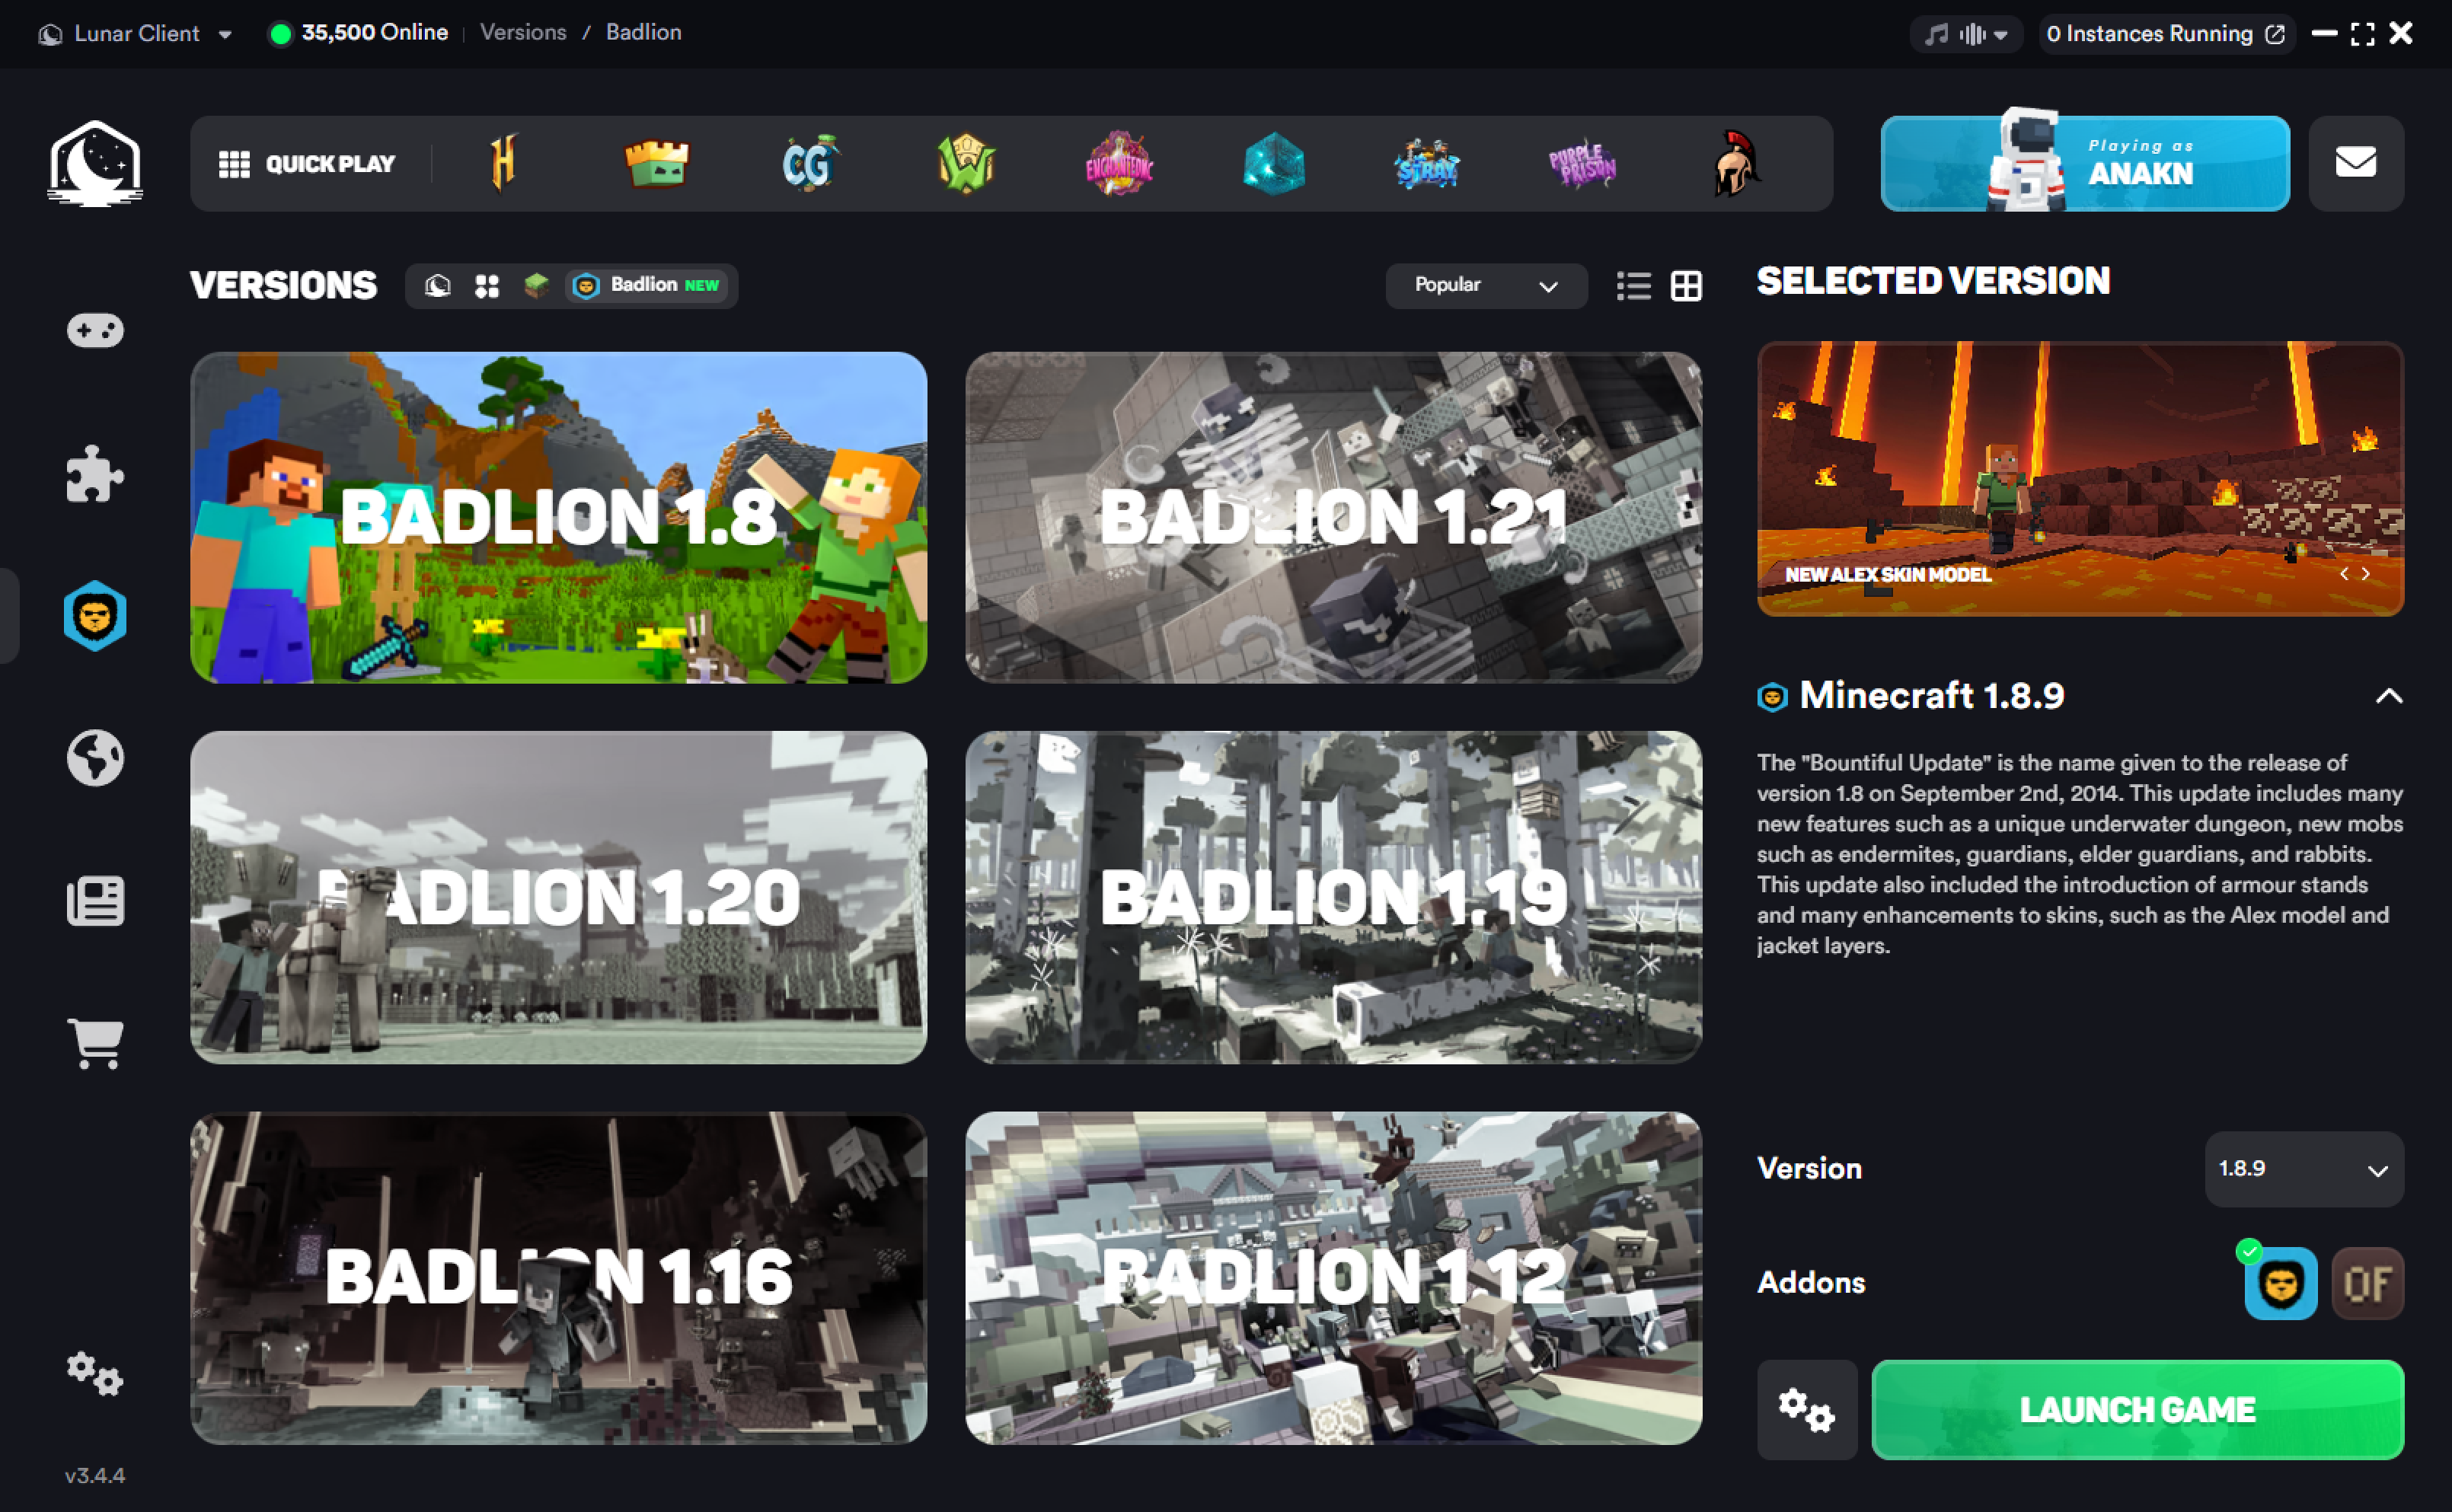Open launch settings gears next to Launch Game
The image size is (2452, 1512).
click(x=1807, y=1409)
